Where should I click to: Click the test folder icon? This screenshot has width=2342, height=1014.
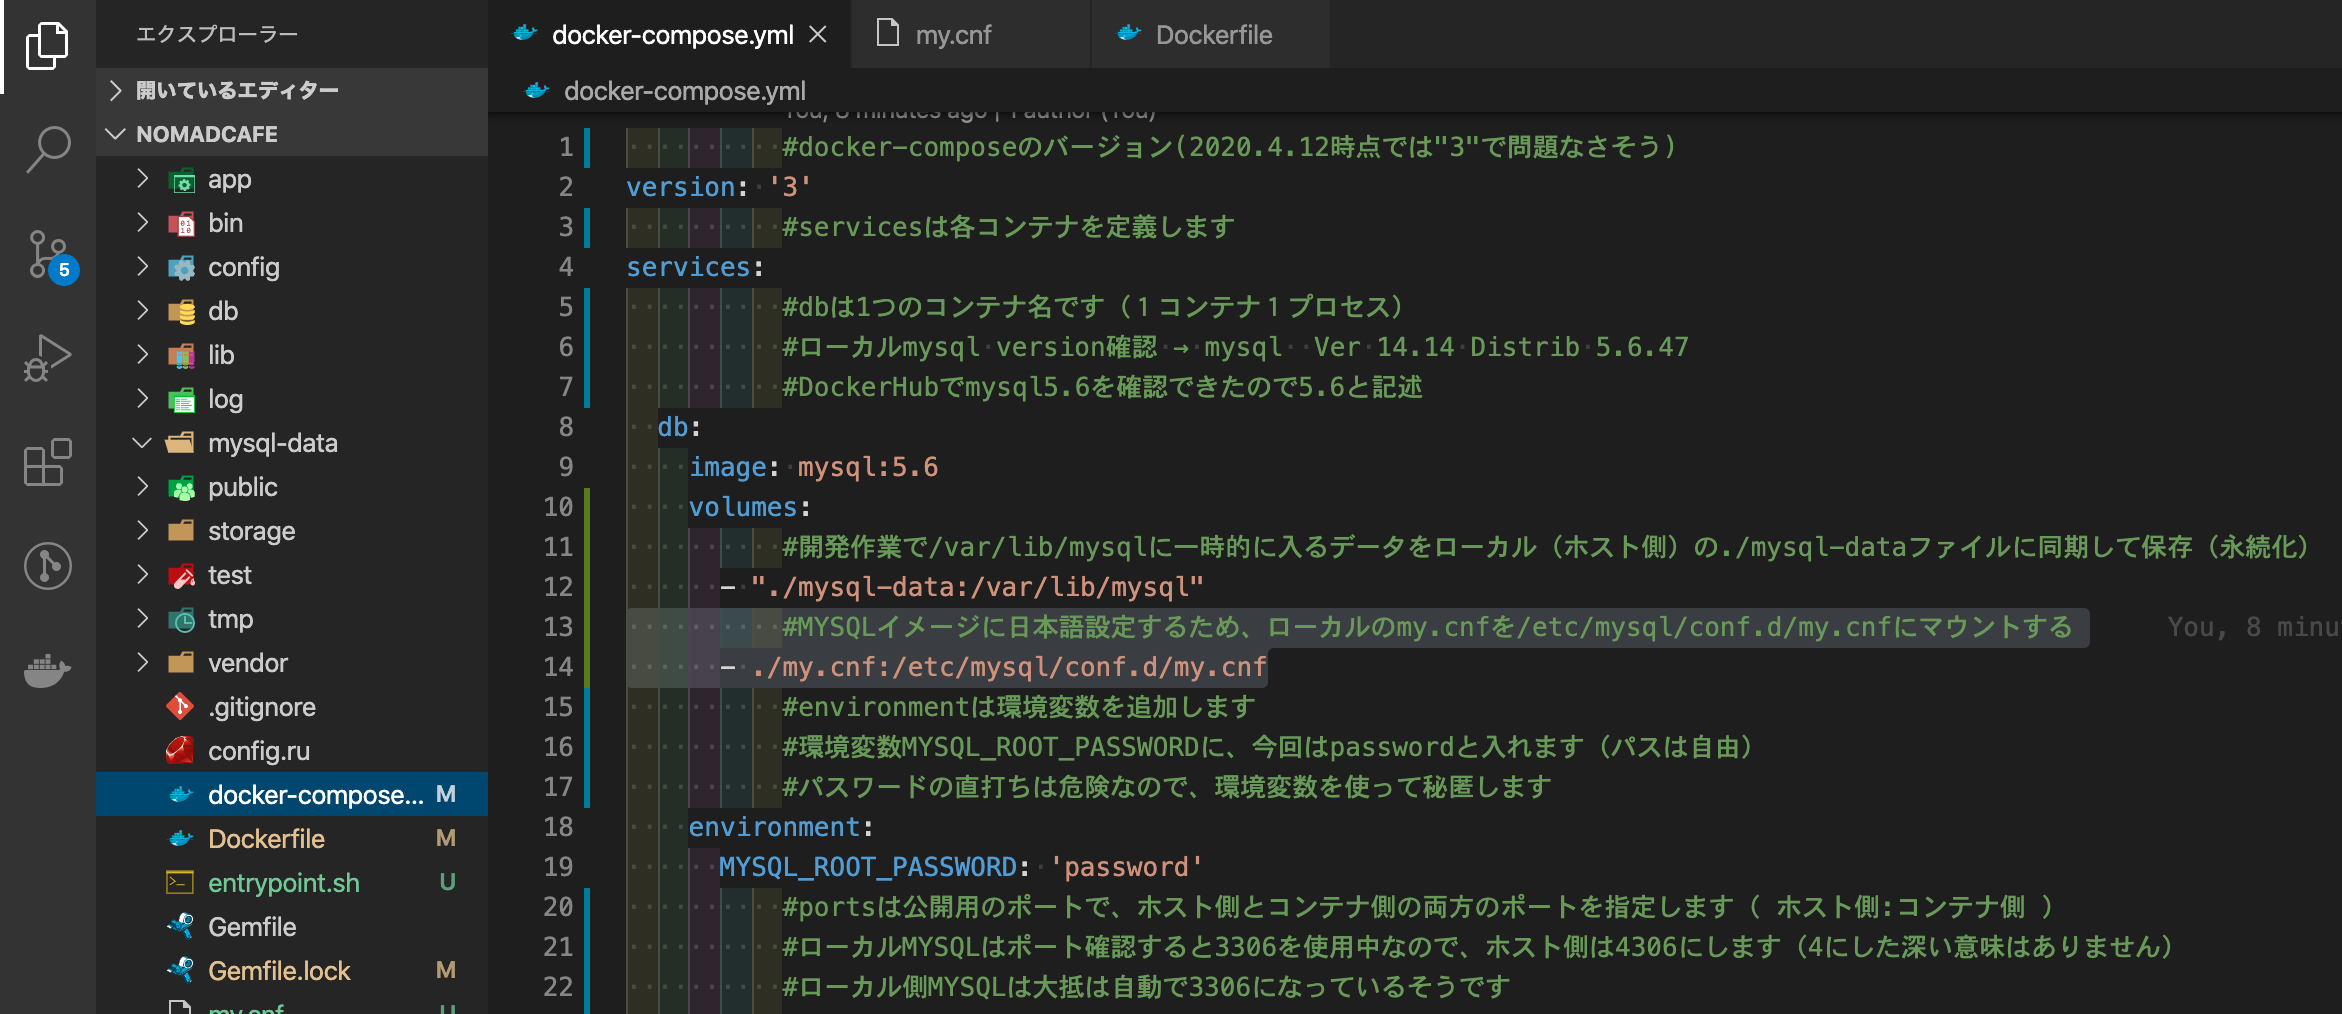(x=181, y=576)
